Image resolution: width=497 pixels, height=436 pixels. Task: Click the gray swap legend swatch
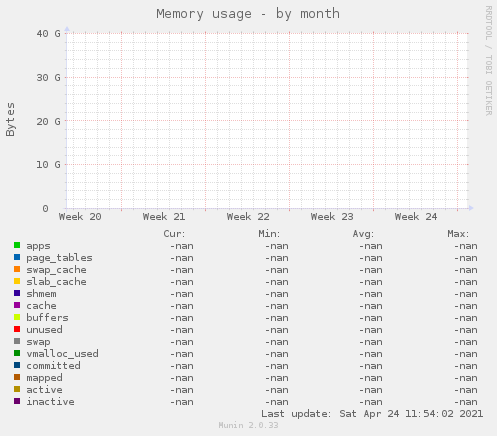coord(17,341)
